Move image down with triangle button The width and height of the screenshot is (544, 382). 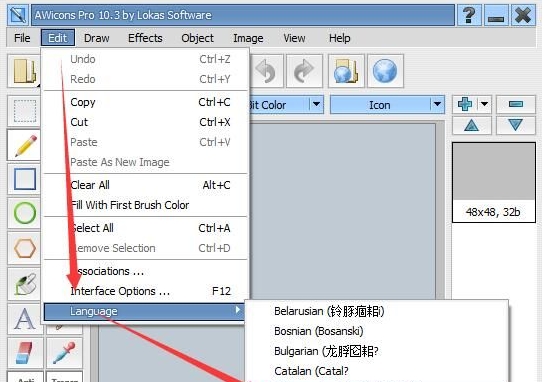[x=516, y=125]
